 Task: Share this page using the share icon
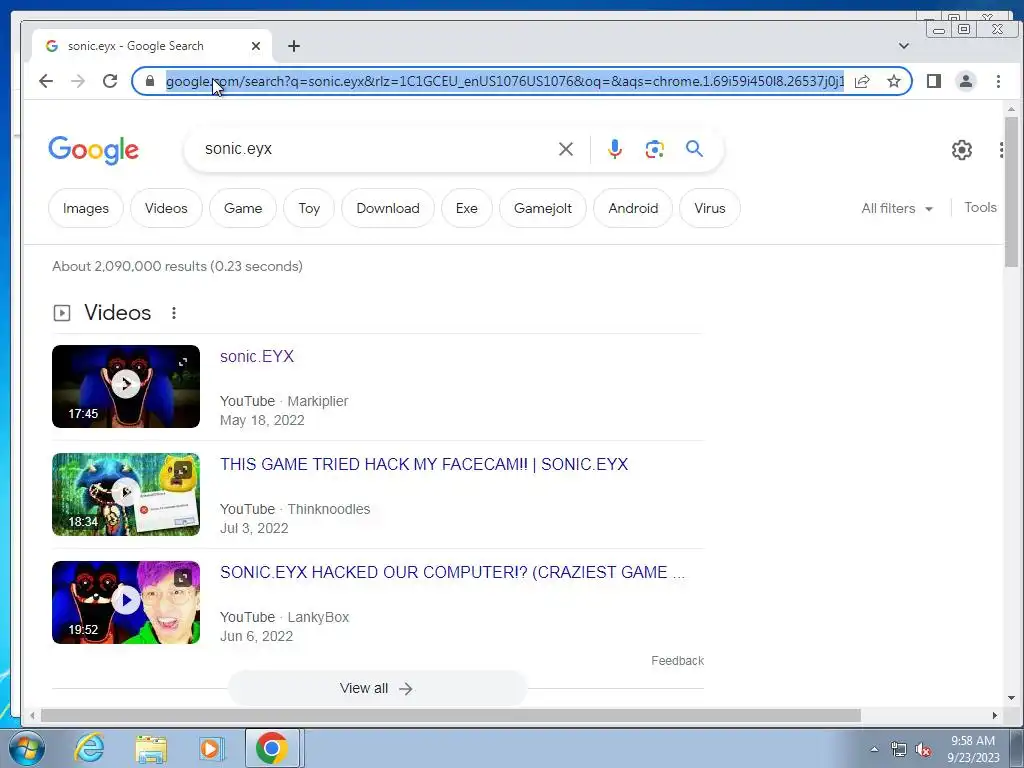click(x=861, y=81)
